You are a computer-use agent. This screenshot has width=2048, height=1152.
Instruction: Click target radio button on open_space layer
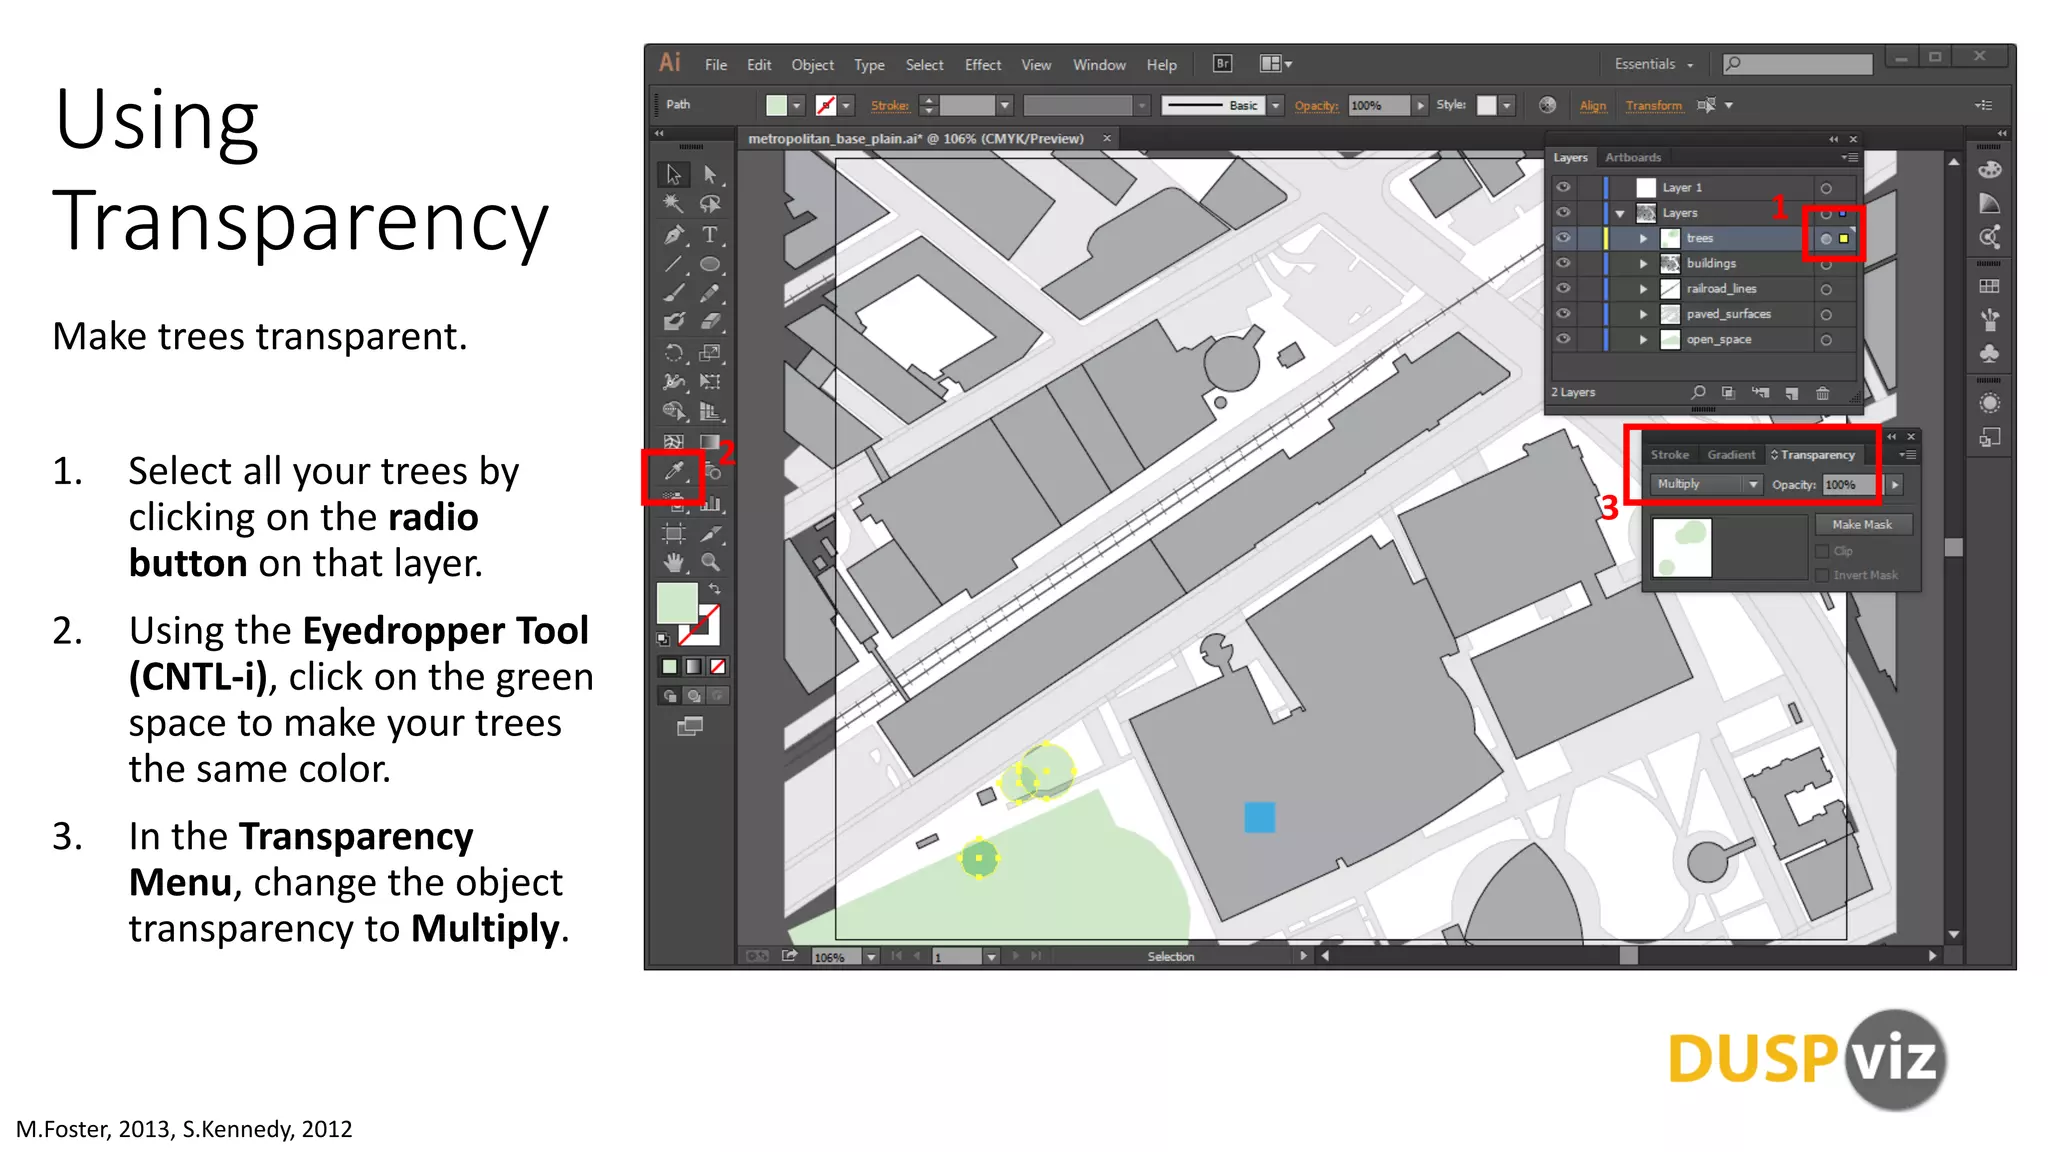click(1826, 340)
